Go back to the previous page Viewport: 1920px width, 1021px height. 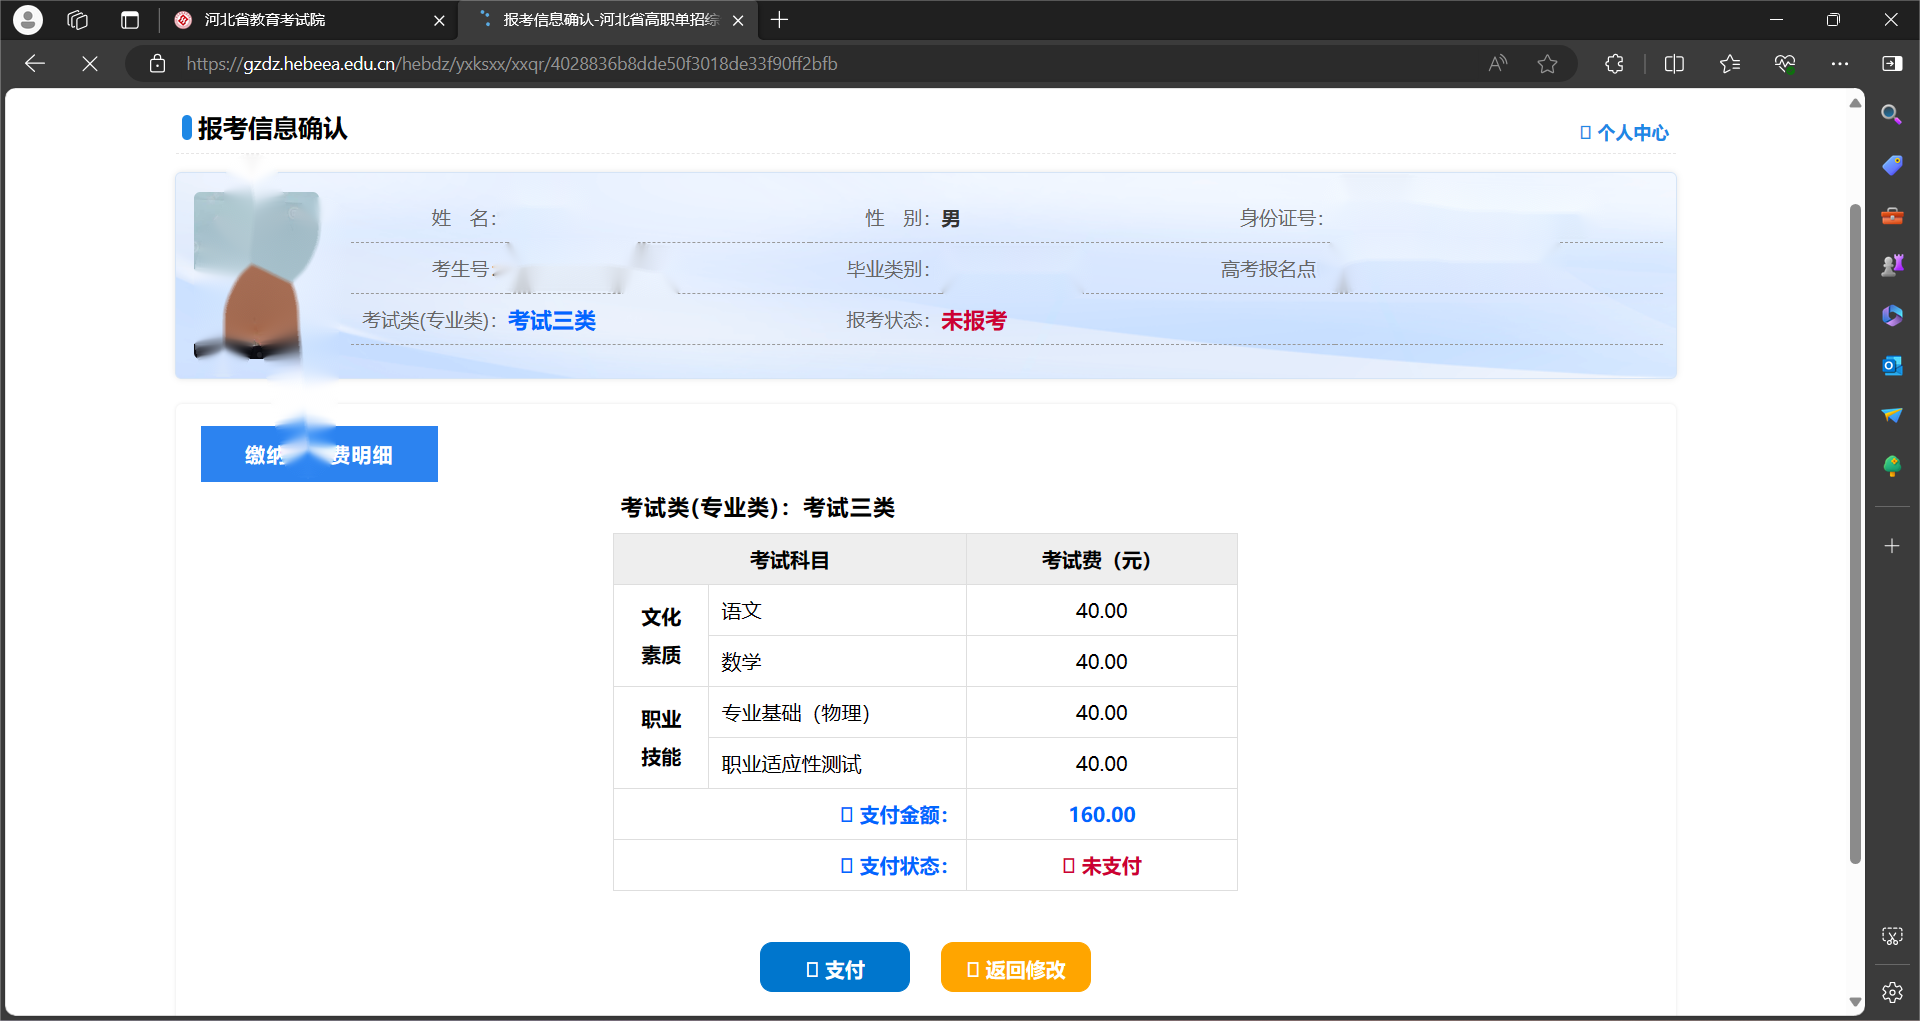click(35, 64)
